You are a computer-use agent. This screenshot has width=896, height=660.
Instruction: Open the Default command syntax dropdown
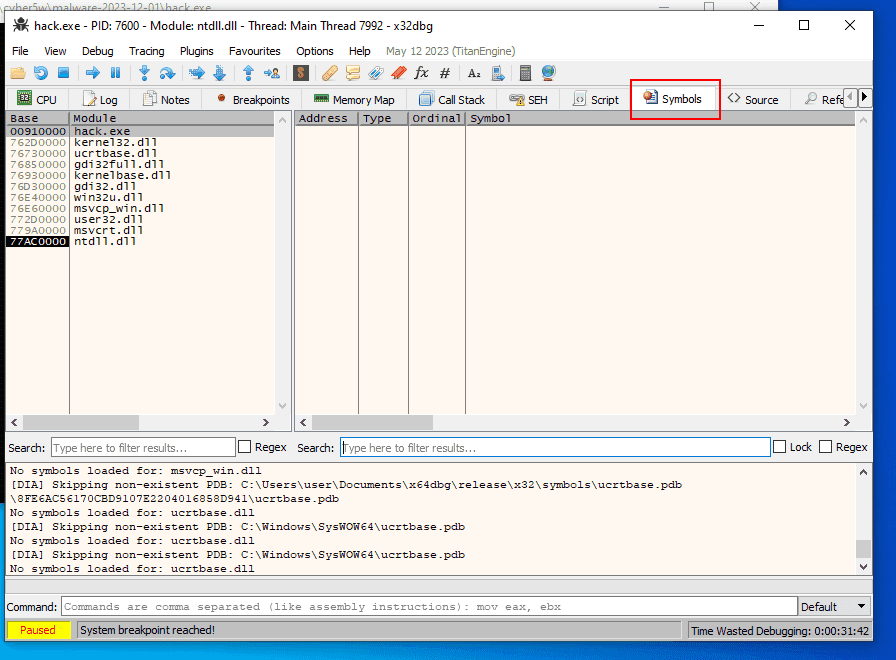(x=834, y=605)
